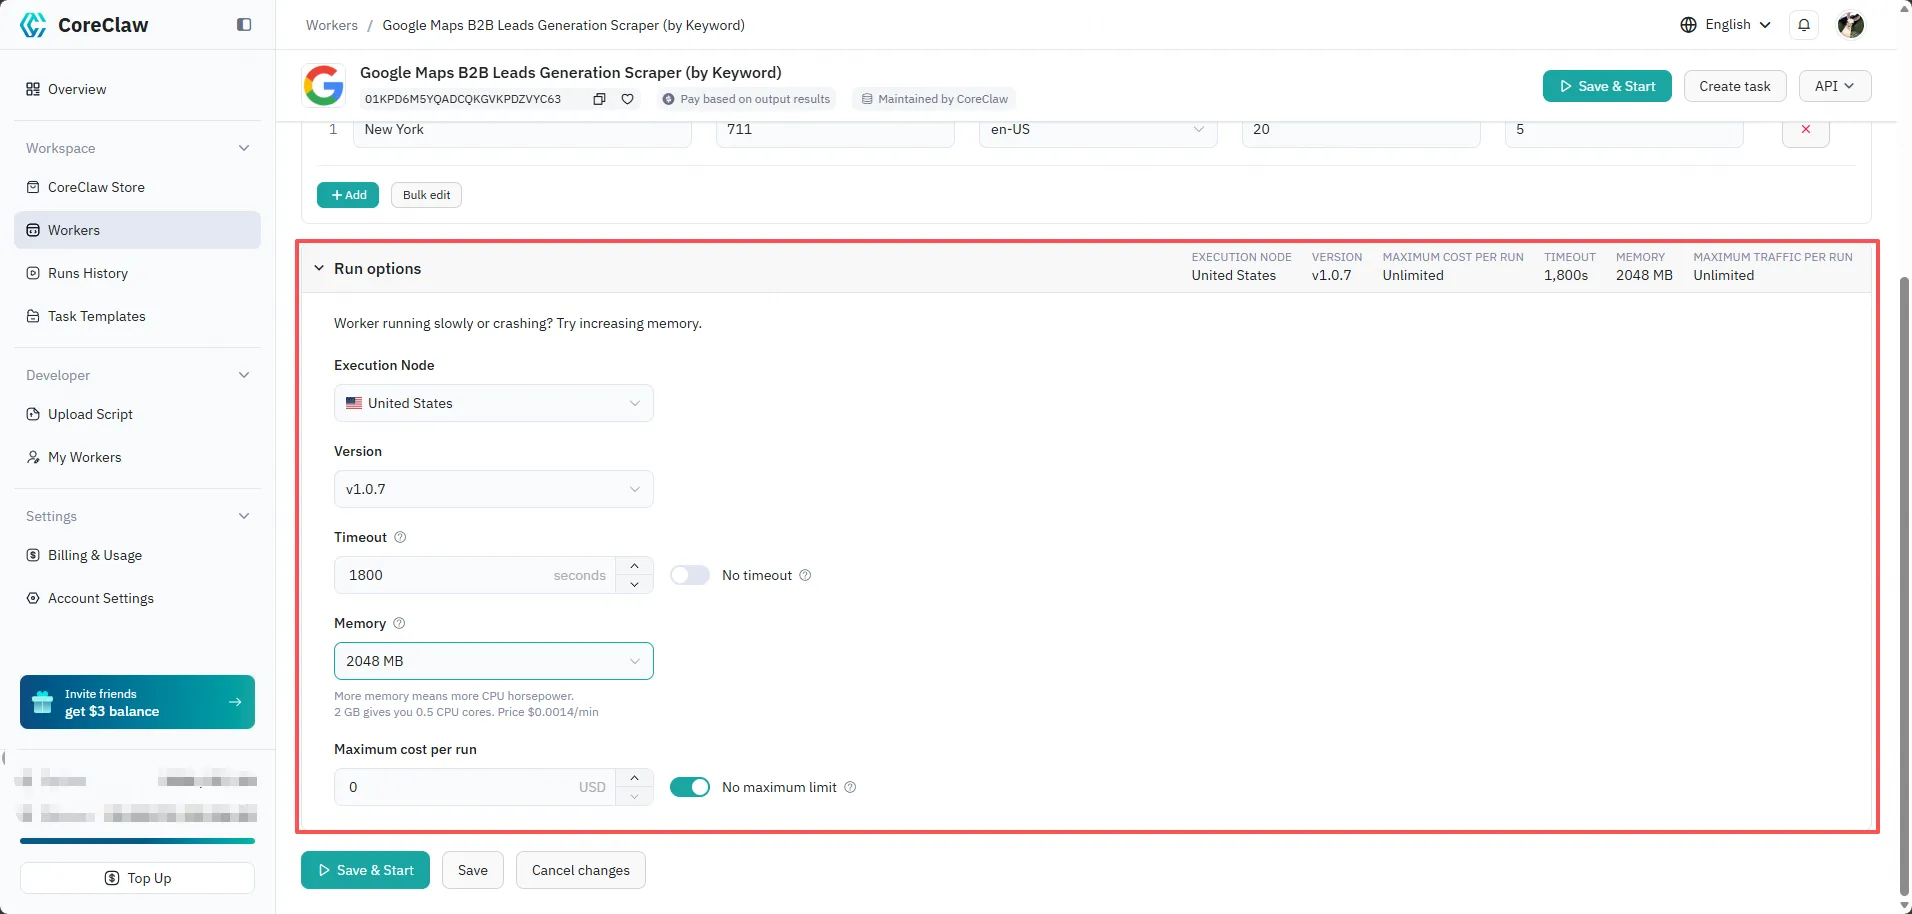Click the New York keyword field
This screenshot has width=1912, height=914.
(x=522, y=130)
